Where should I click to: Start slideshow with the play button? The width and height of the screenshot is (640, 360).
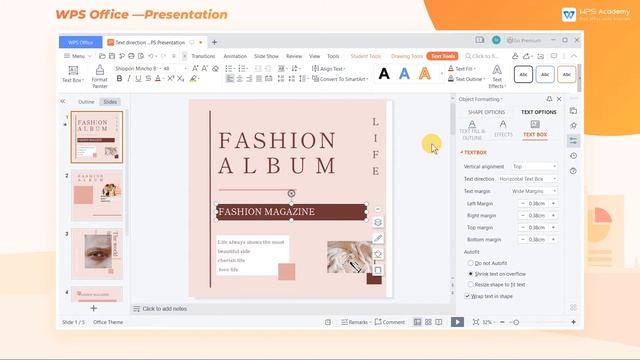point(457,322)
